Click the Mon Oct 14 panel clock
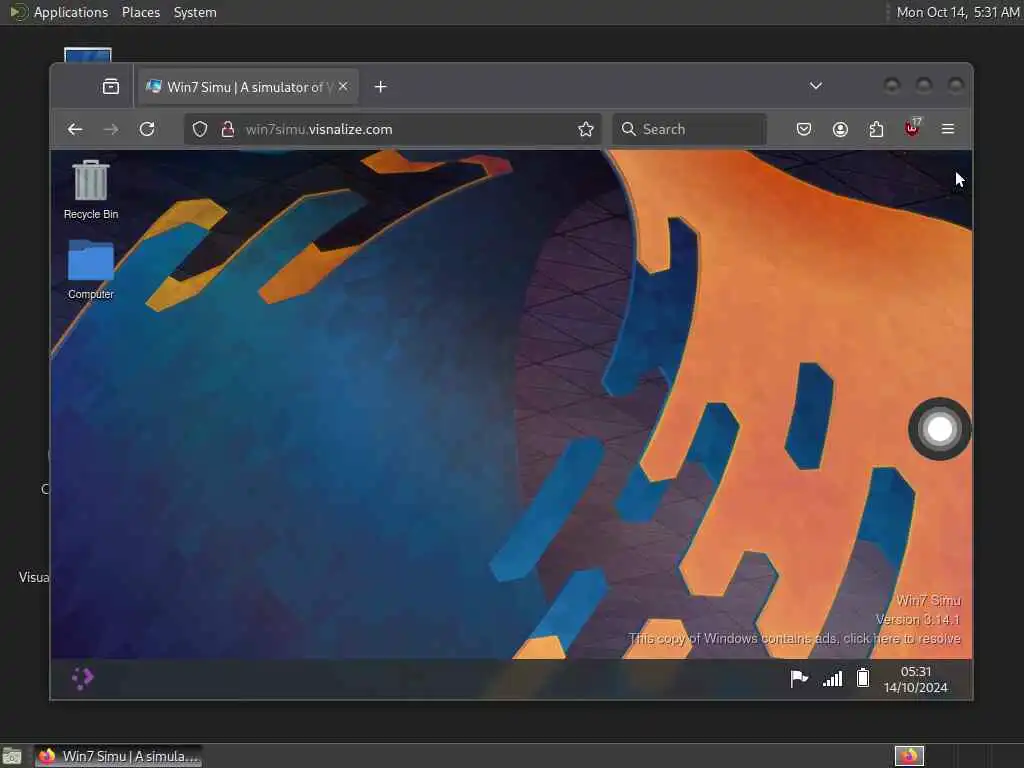The height and width of the screenshot is (768, 1024). (x=958, y=12)
